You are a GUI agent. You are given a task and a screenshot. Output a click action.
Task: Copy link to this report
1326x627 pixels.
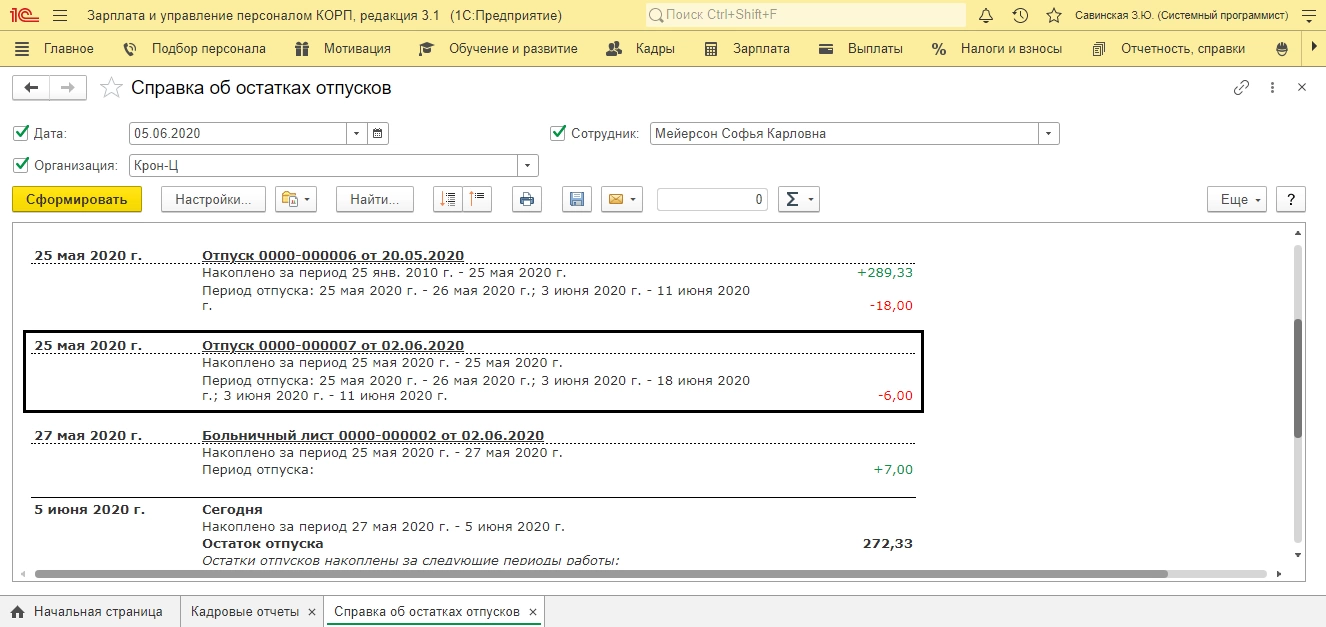(x=1241, y=88)
